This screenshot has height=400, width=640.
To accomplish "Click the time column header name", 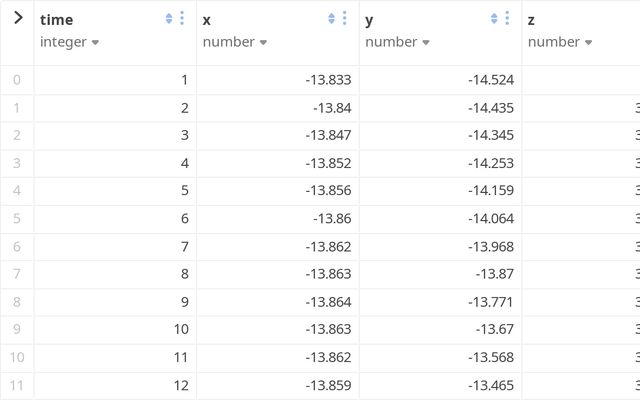I will tap(57, 20).
